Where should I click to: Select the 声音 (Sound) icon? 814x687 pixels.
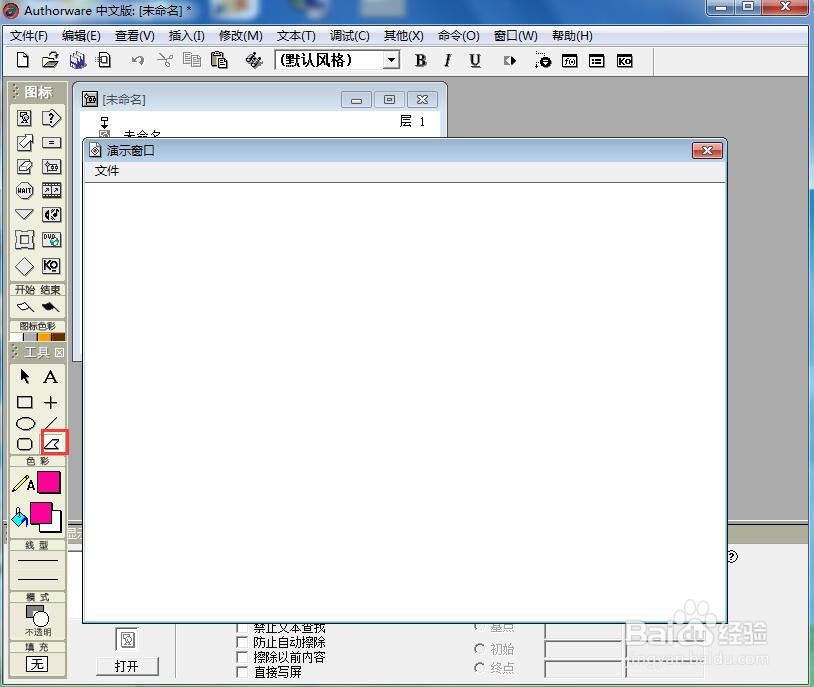[x=52, y=214]
